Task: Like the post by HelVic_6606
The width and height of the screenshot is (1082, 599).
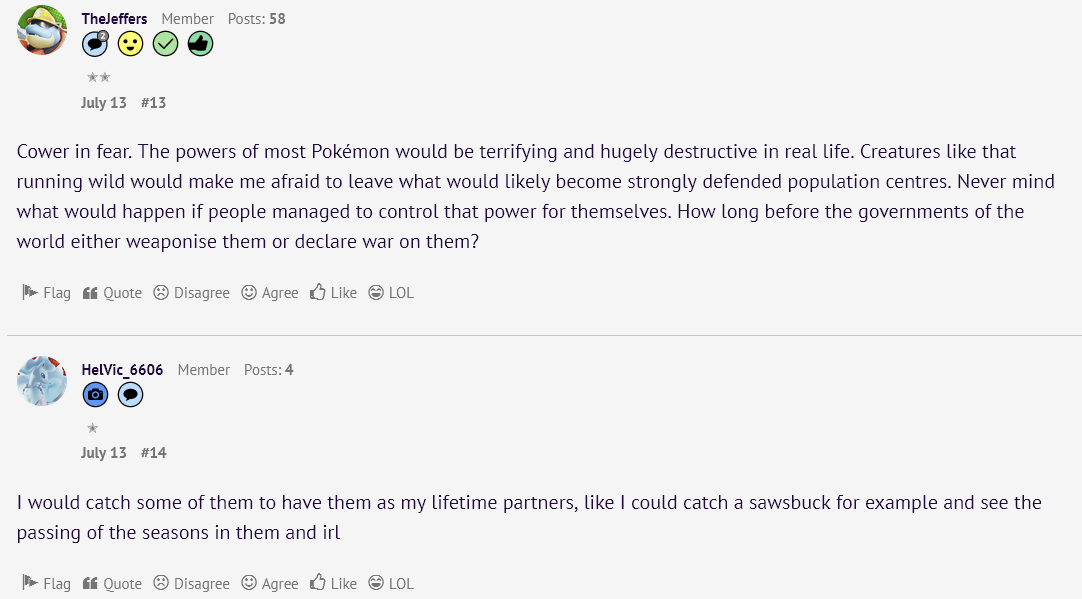Action: pyautogui.click(x=333, y=584)
